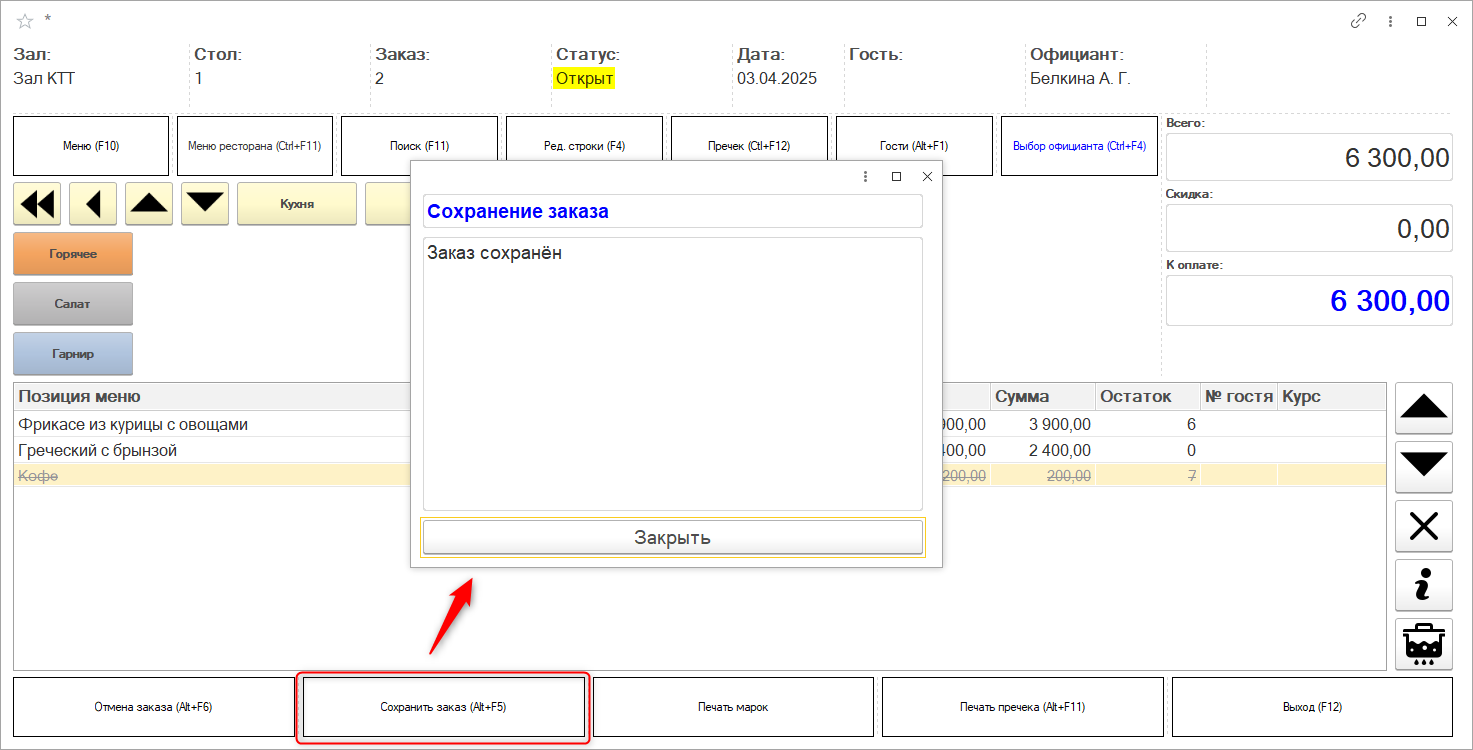Open the dialog's three-dot options menu
The width and height of the screenshot is (1473, 750).
tap(865, 177)
